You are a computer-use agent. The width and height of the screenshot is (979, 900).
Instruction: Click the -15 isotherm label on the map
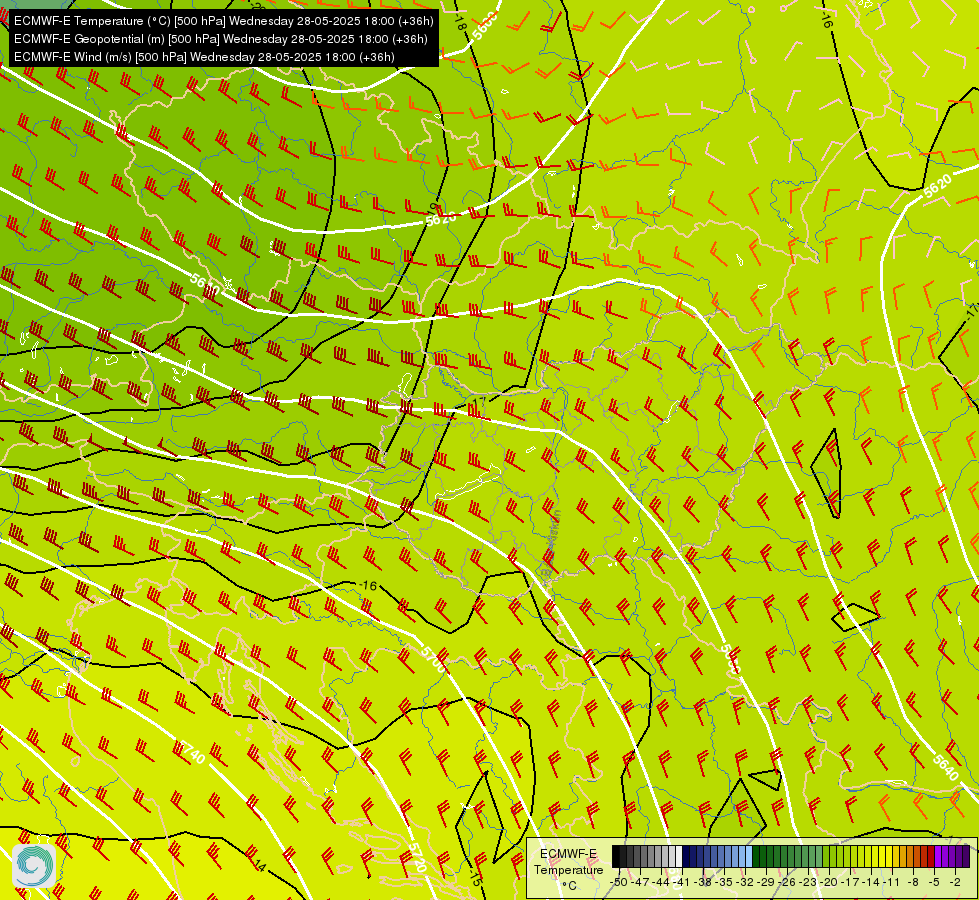[x=476, y=879]
